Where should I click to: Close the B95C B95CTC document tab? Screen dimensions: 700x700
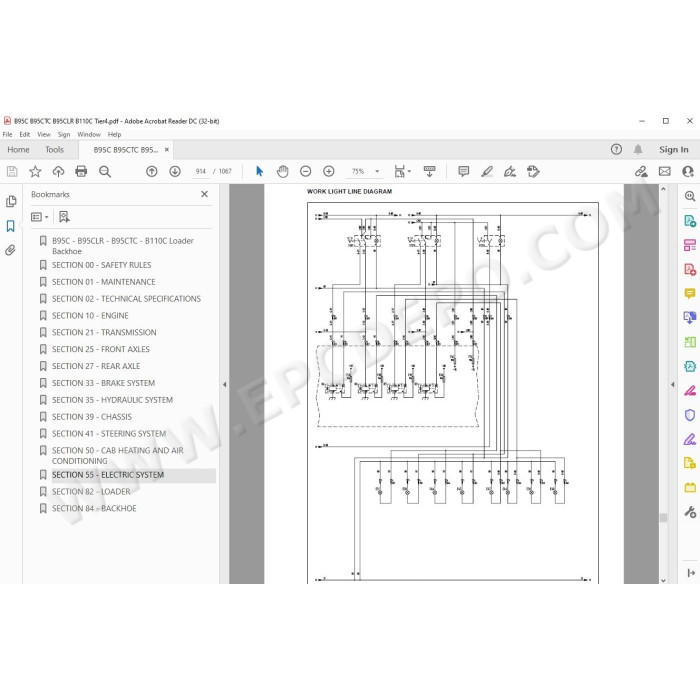tap(167, 150)
